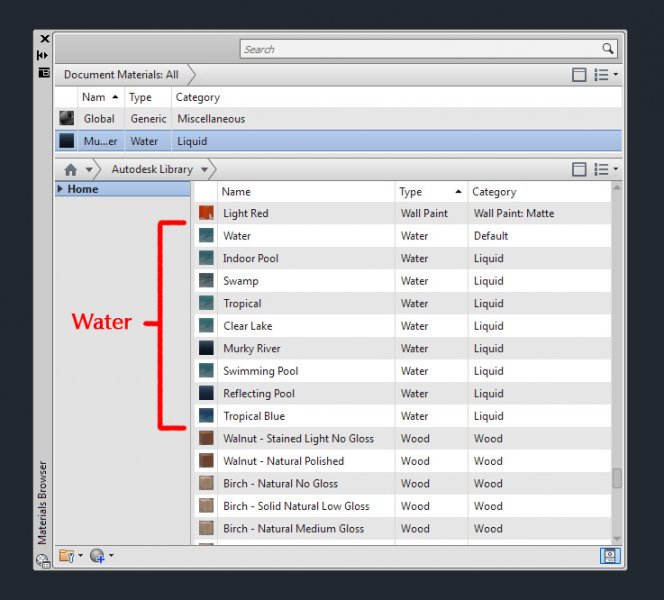Click the Indoor Pool material swatch
This screenshot has width=664, height=600.
tap(206, 257)
